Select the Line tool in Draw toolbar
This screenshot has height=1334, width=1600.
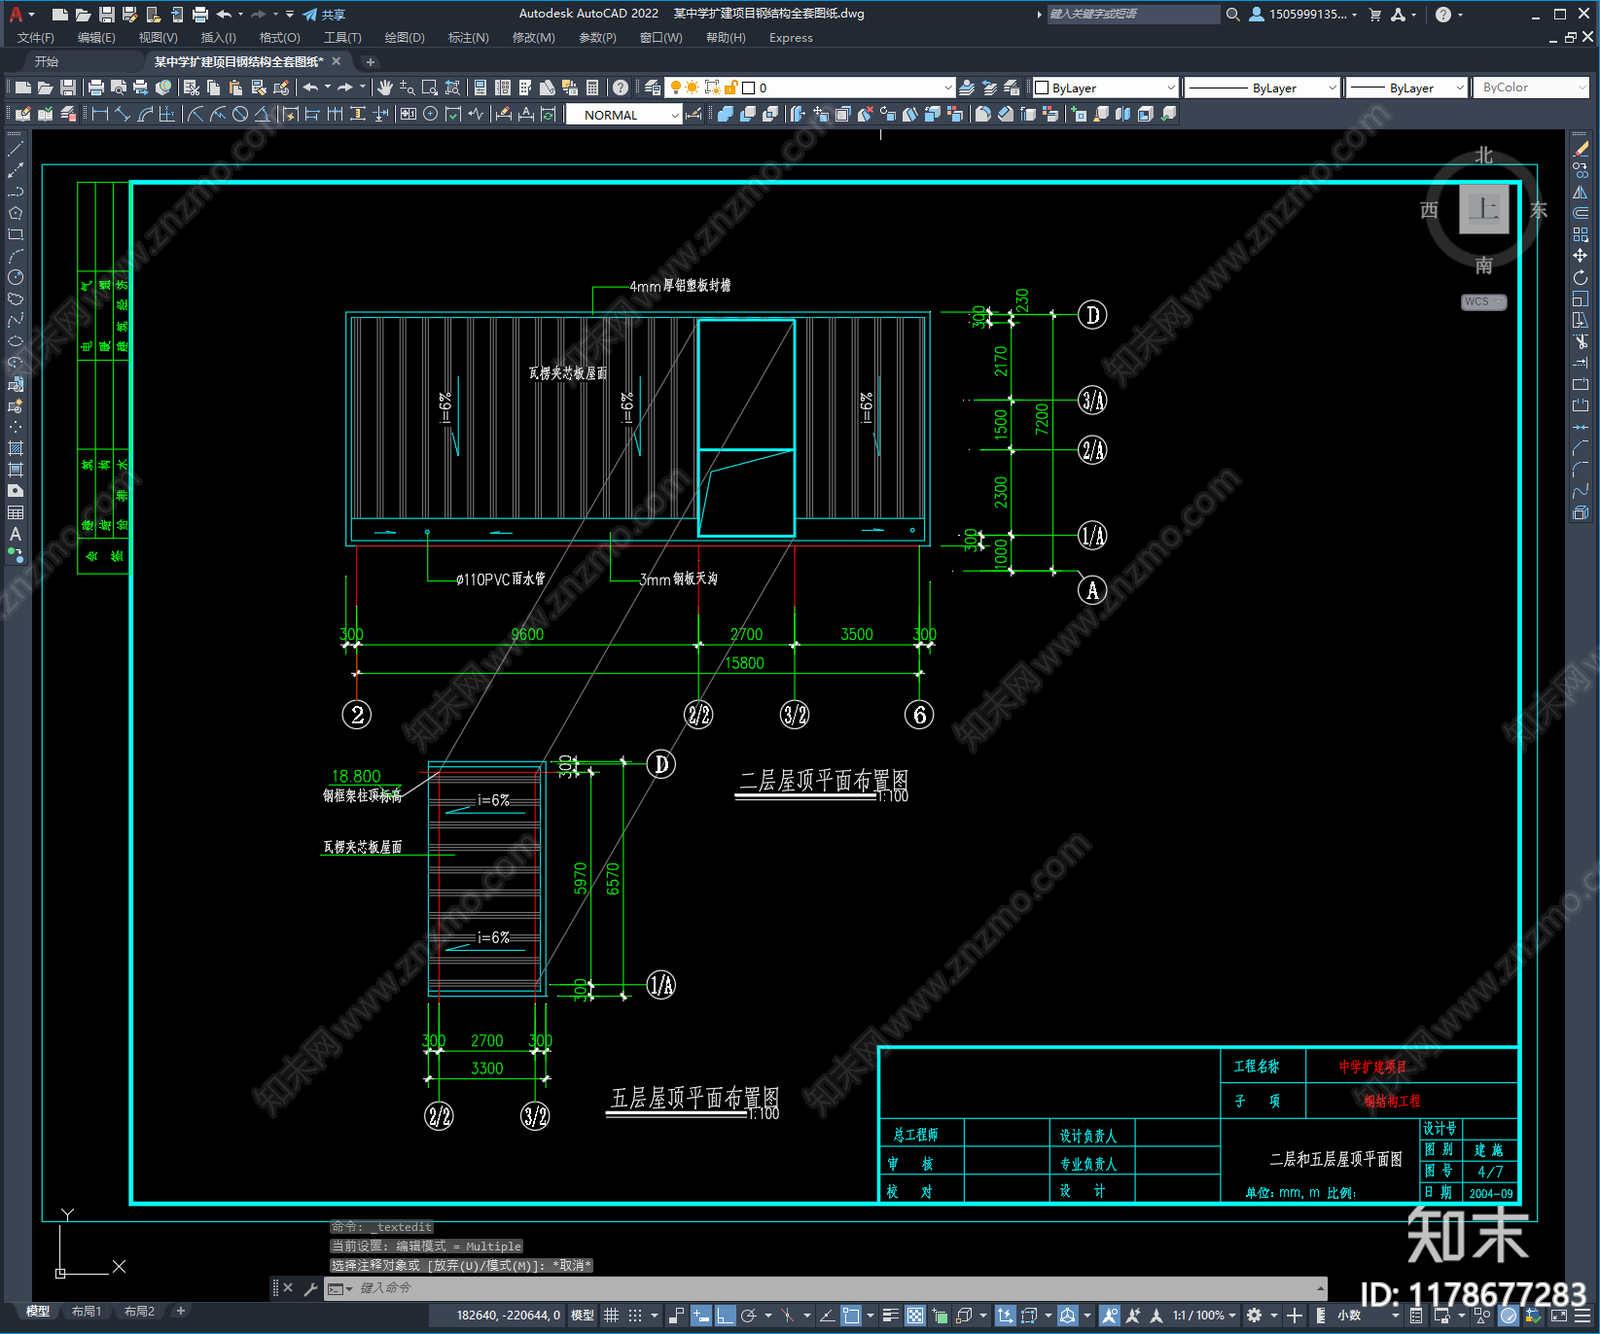pyautogui.click(x=15, y=148)
